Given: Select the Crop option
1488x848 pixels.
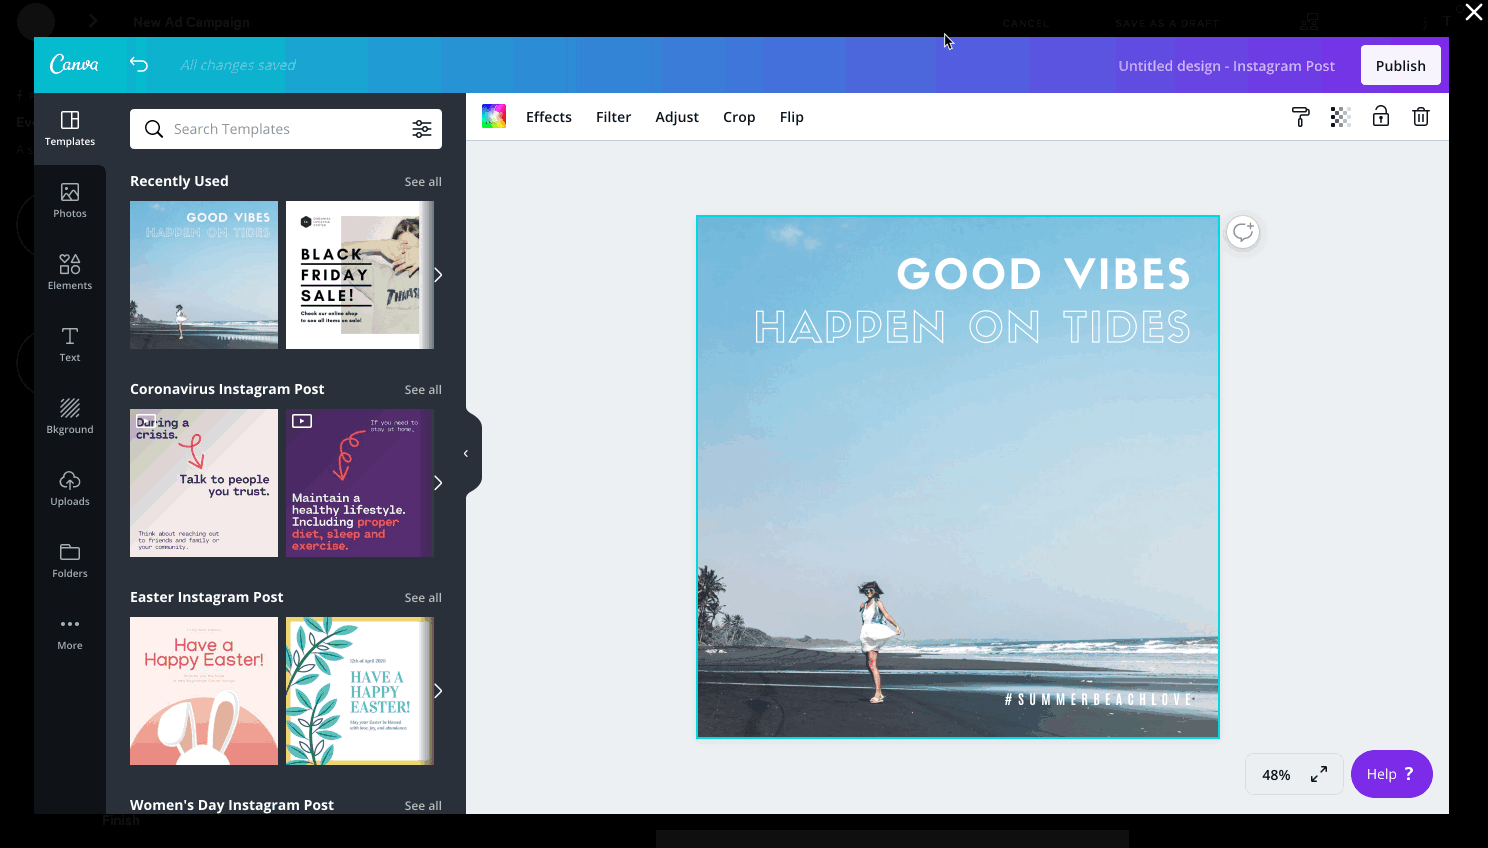Looking at the screenshot, I should pyautogui.click(x=739, y=117).
